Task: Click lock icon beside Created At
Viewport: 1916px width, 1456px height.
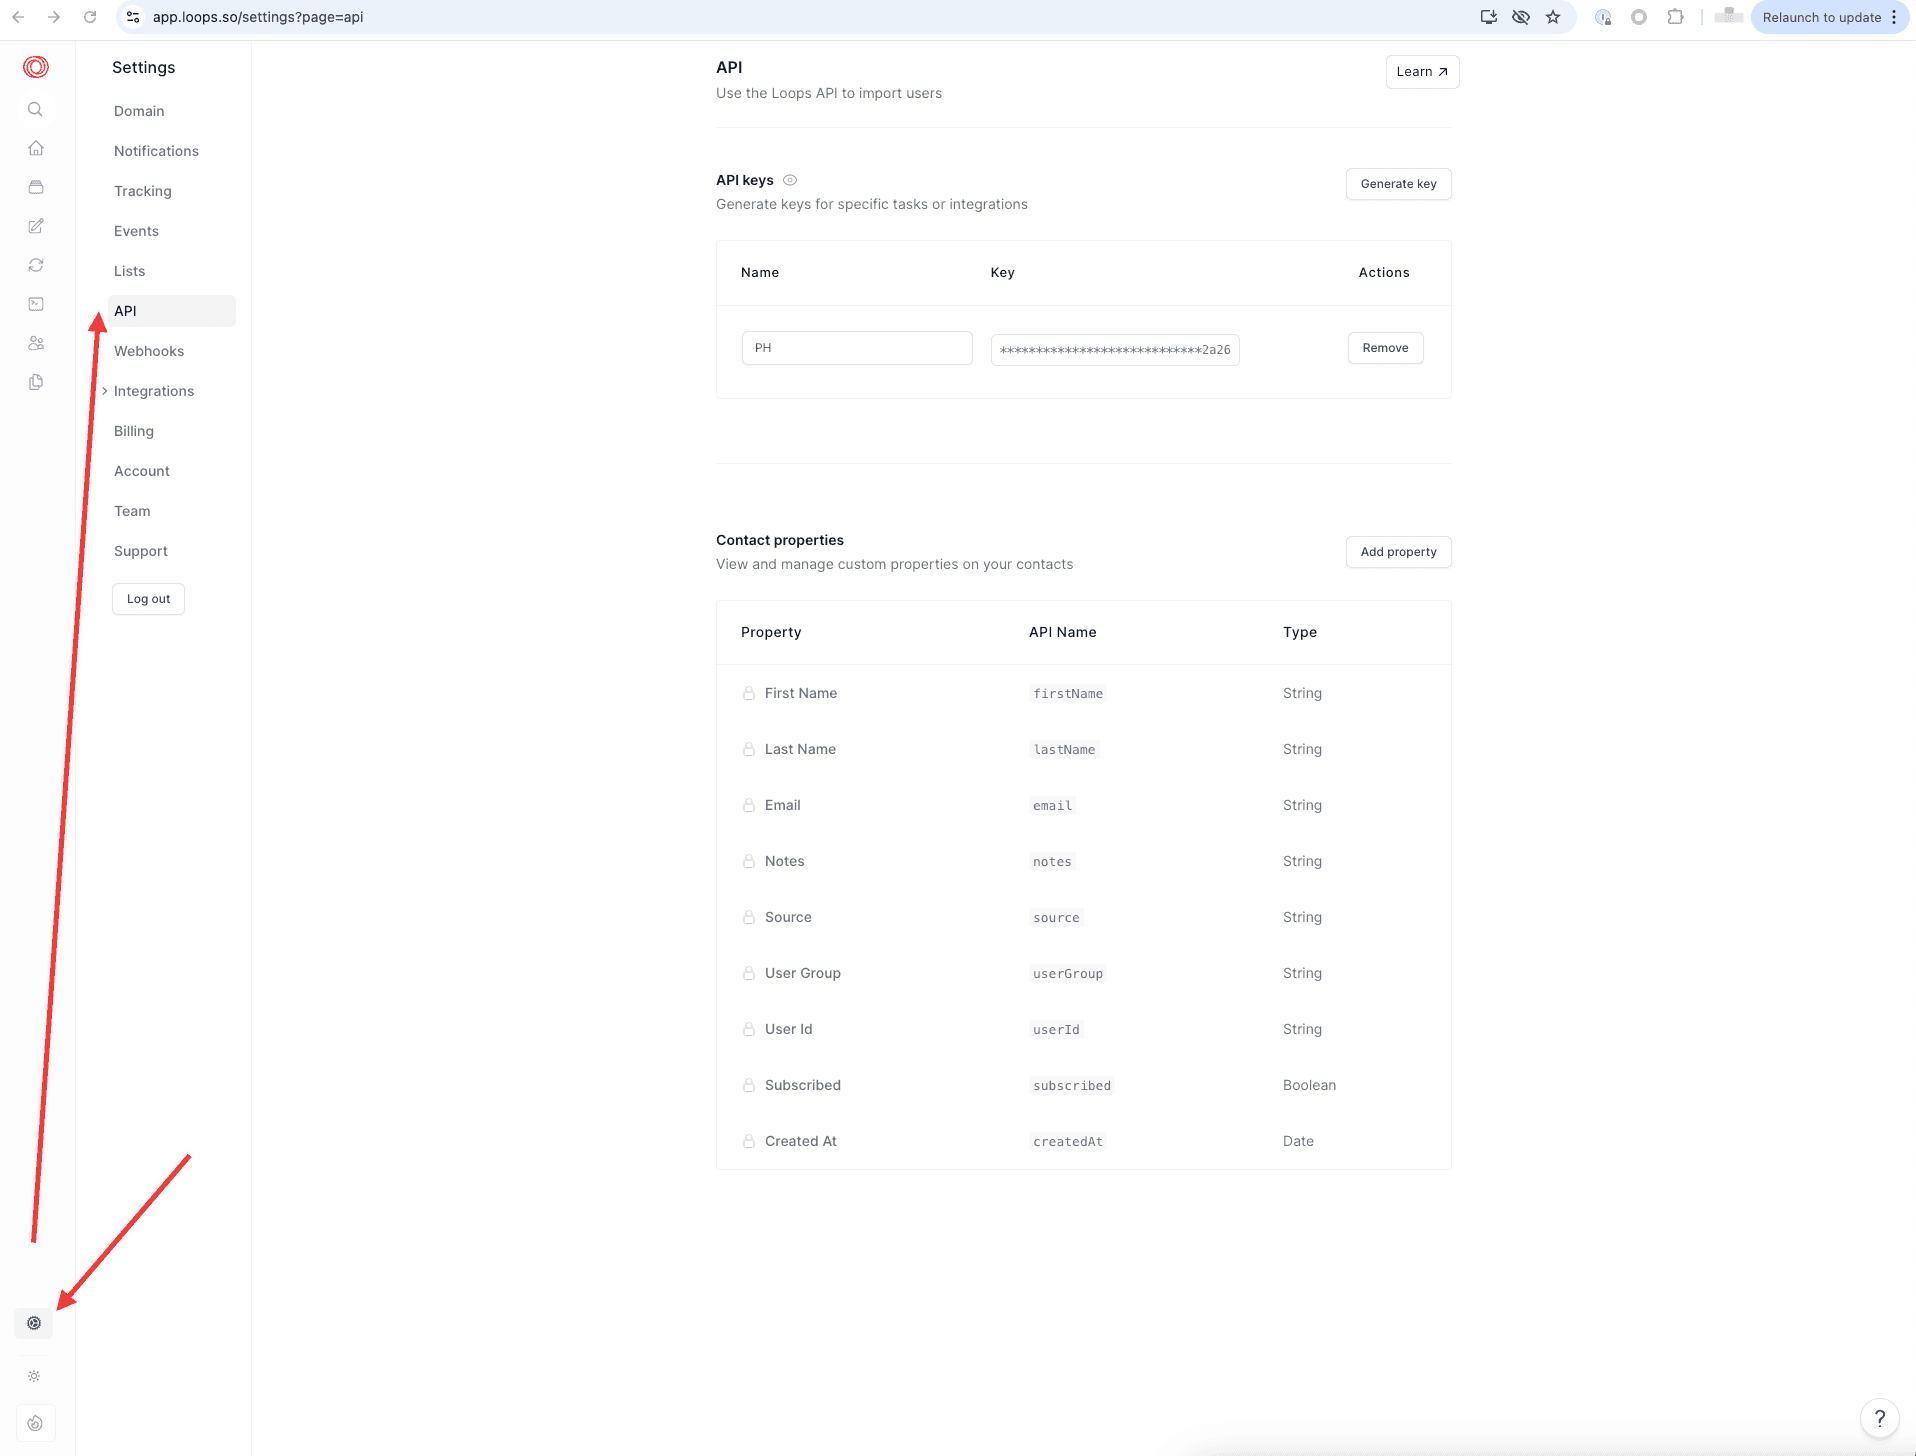Action: (748, 1141)
